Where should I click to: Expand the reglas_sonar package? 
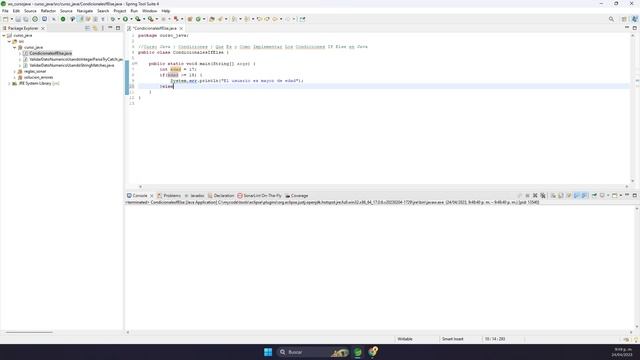pos(15,71)
